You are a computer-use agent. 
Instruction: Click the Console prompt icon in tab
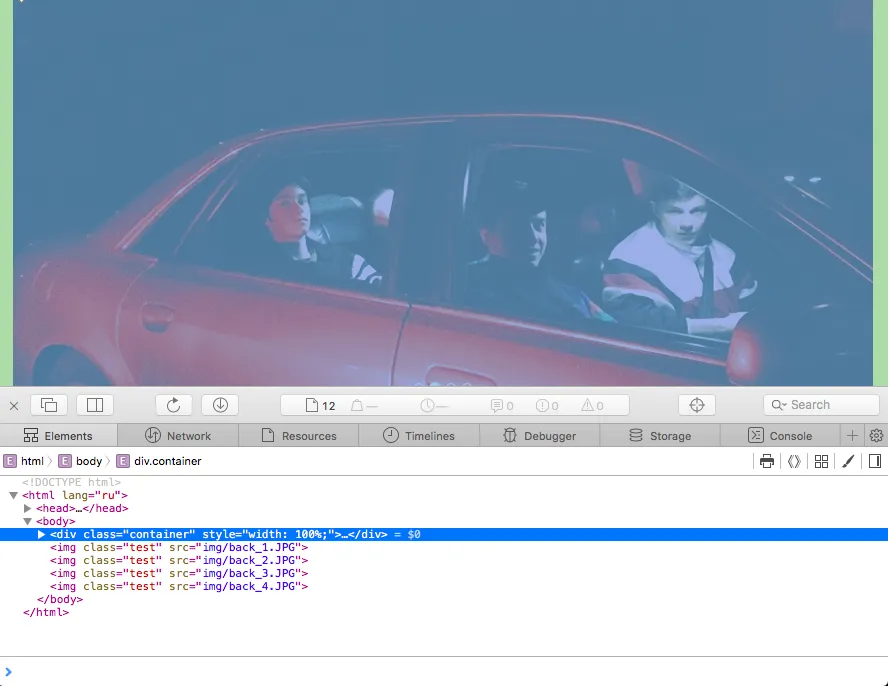tap(755, 436)
